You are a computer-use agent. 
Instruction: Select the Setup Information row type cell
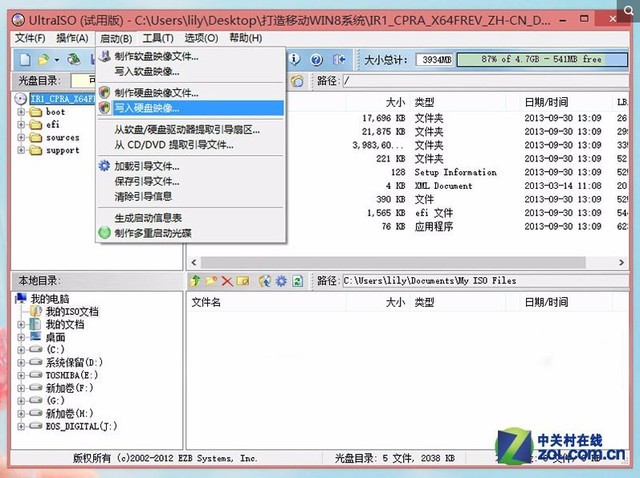pos(456,172)
